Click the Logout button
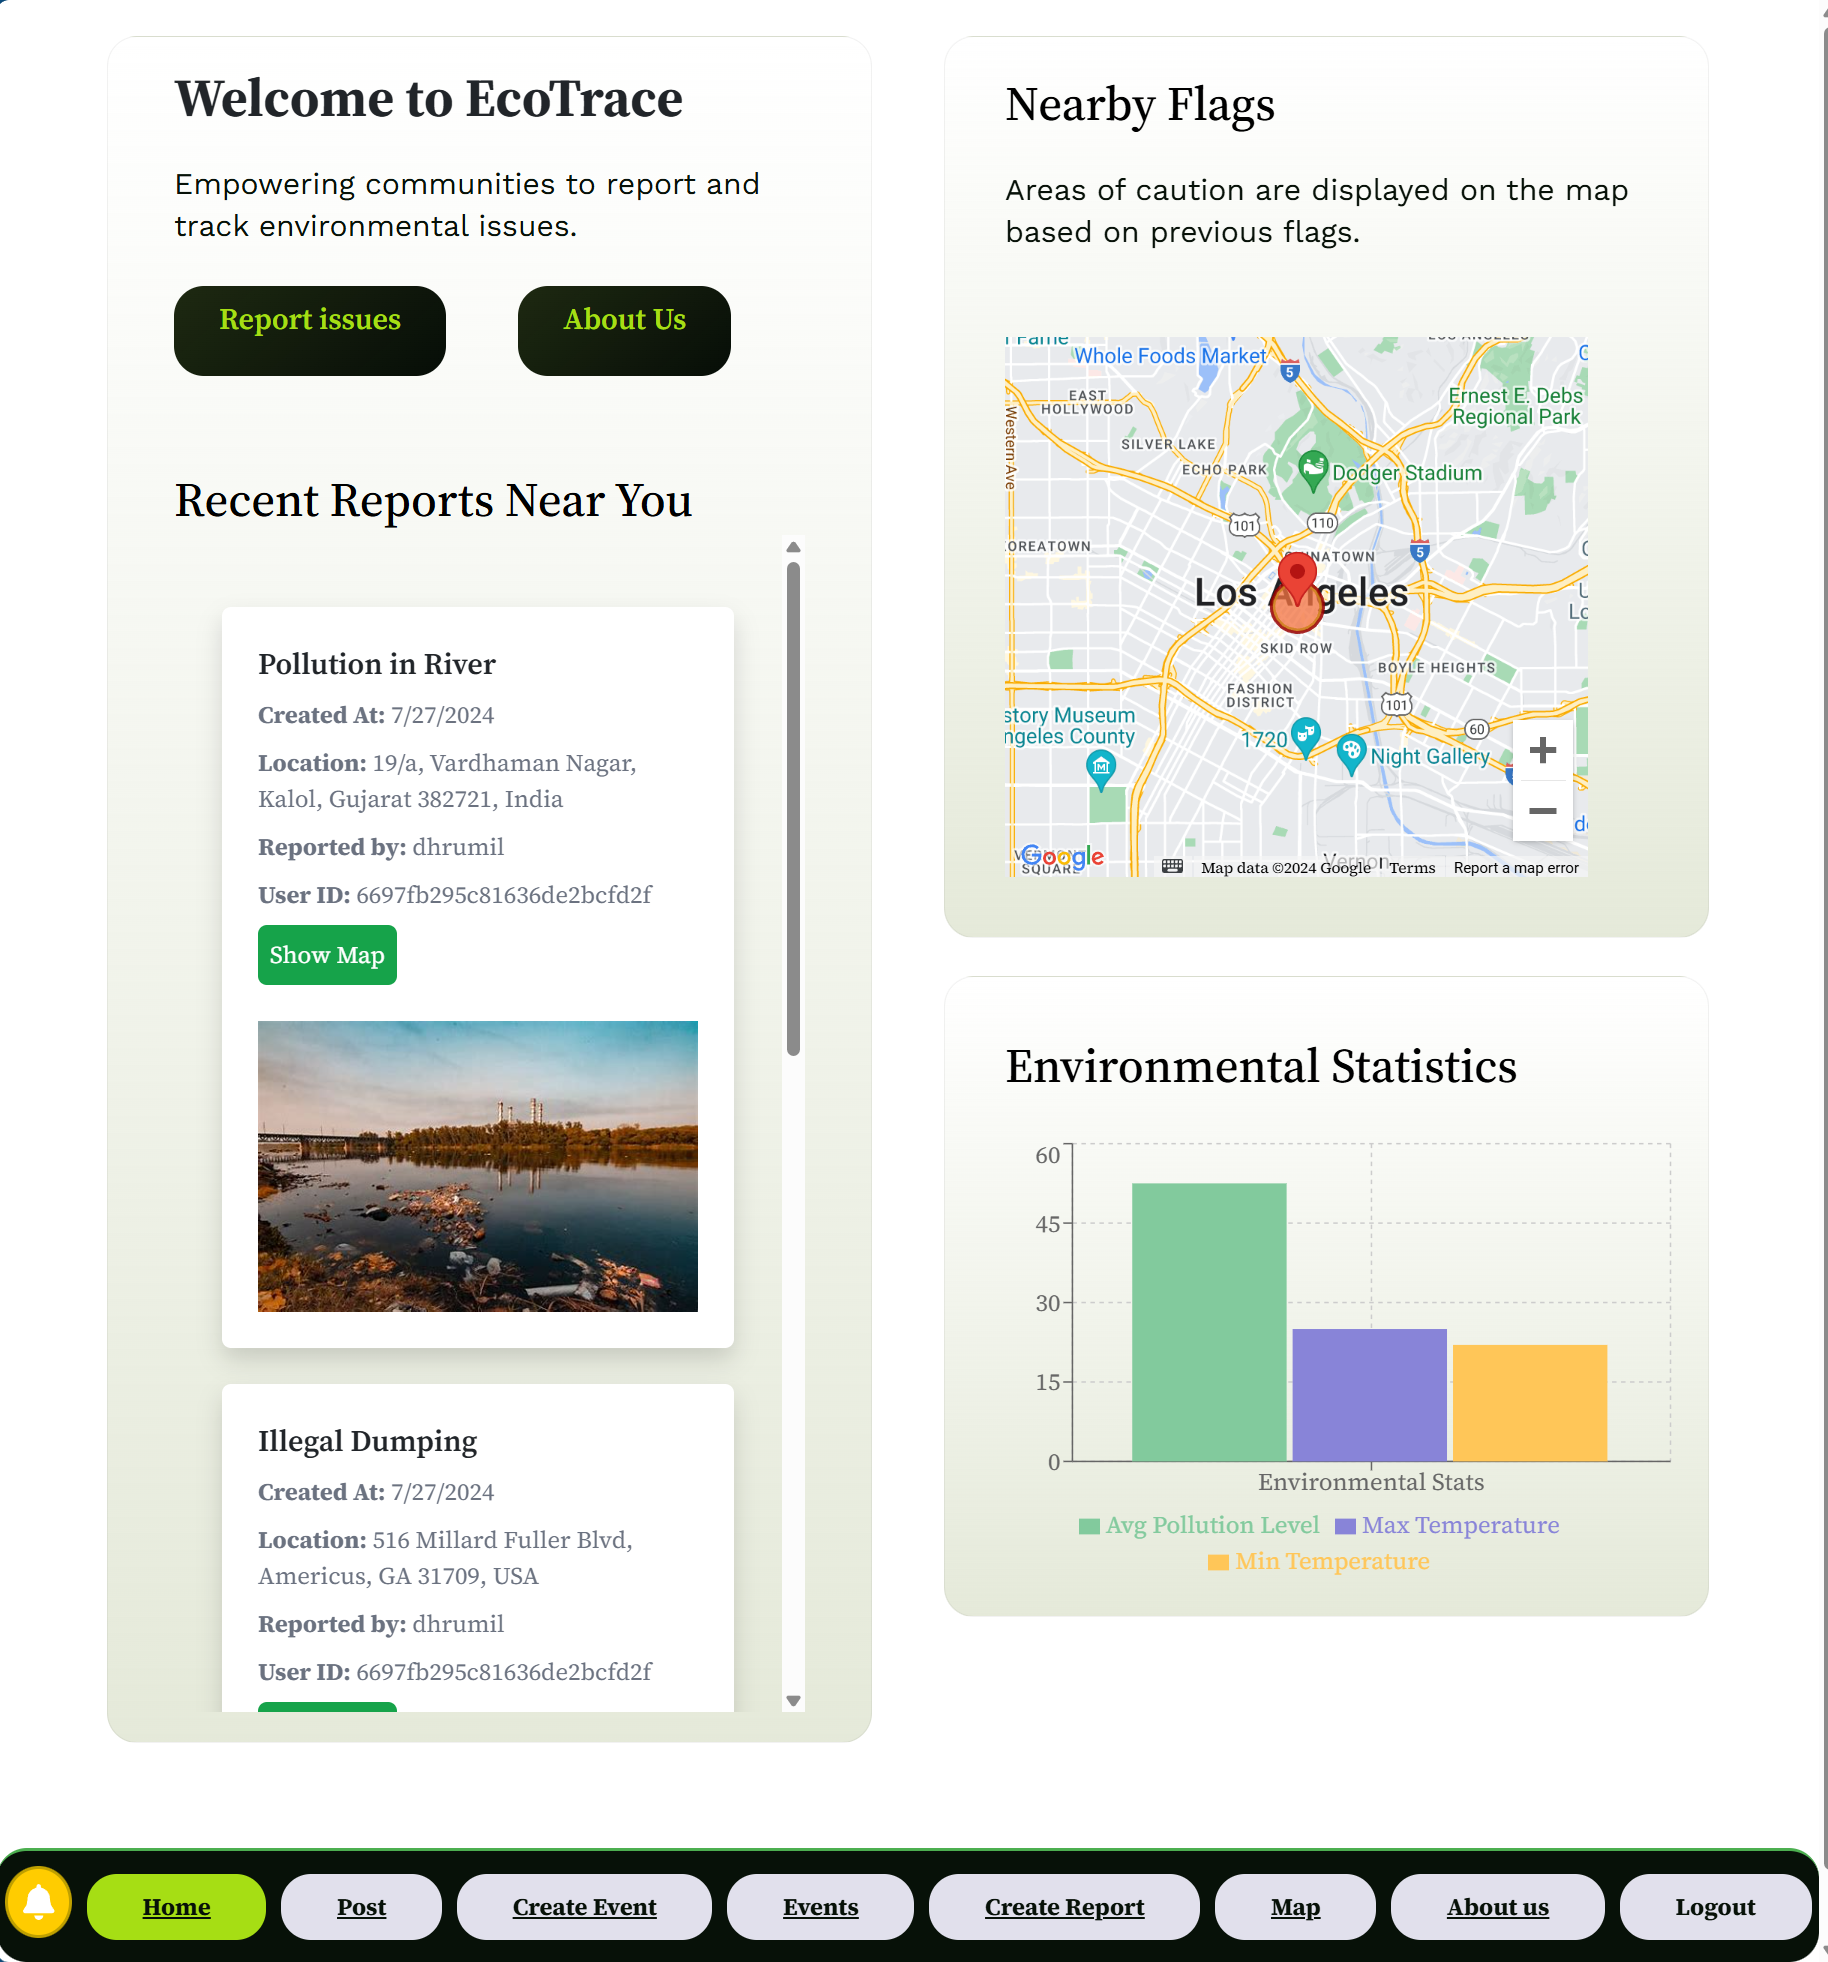Screen dimensions: 1828x1962 click(1715, 1907)
